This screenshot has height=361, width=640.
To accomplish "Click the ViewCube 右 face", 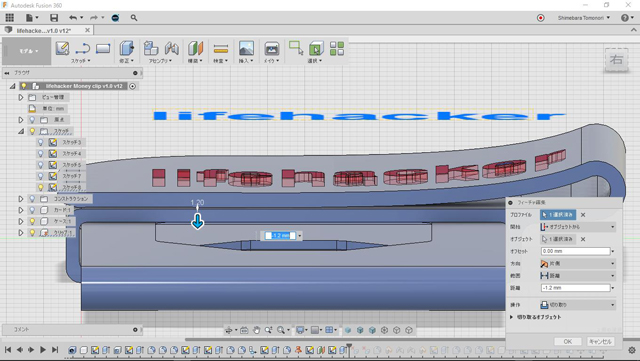I will 616,60.
